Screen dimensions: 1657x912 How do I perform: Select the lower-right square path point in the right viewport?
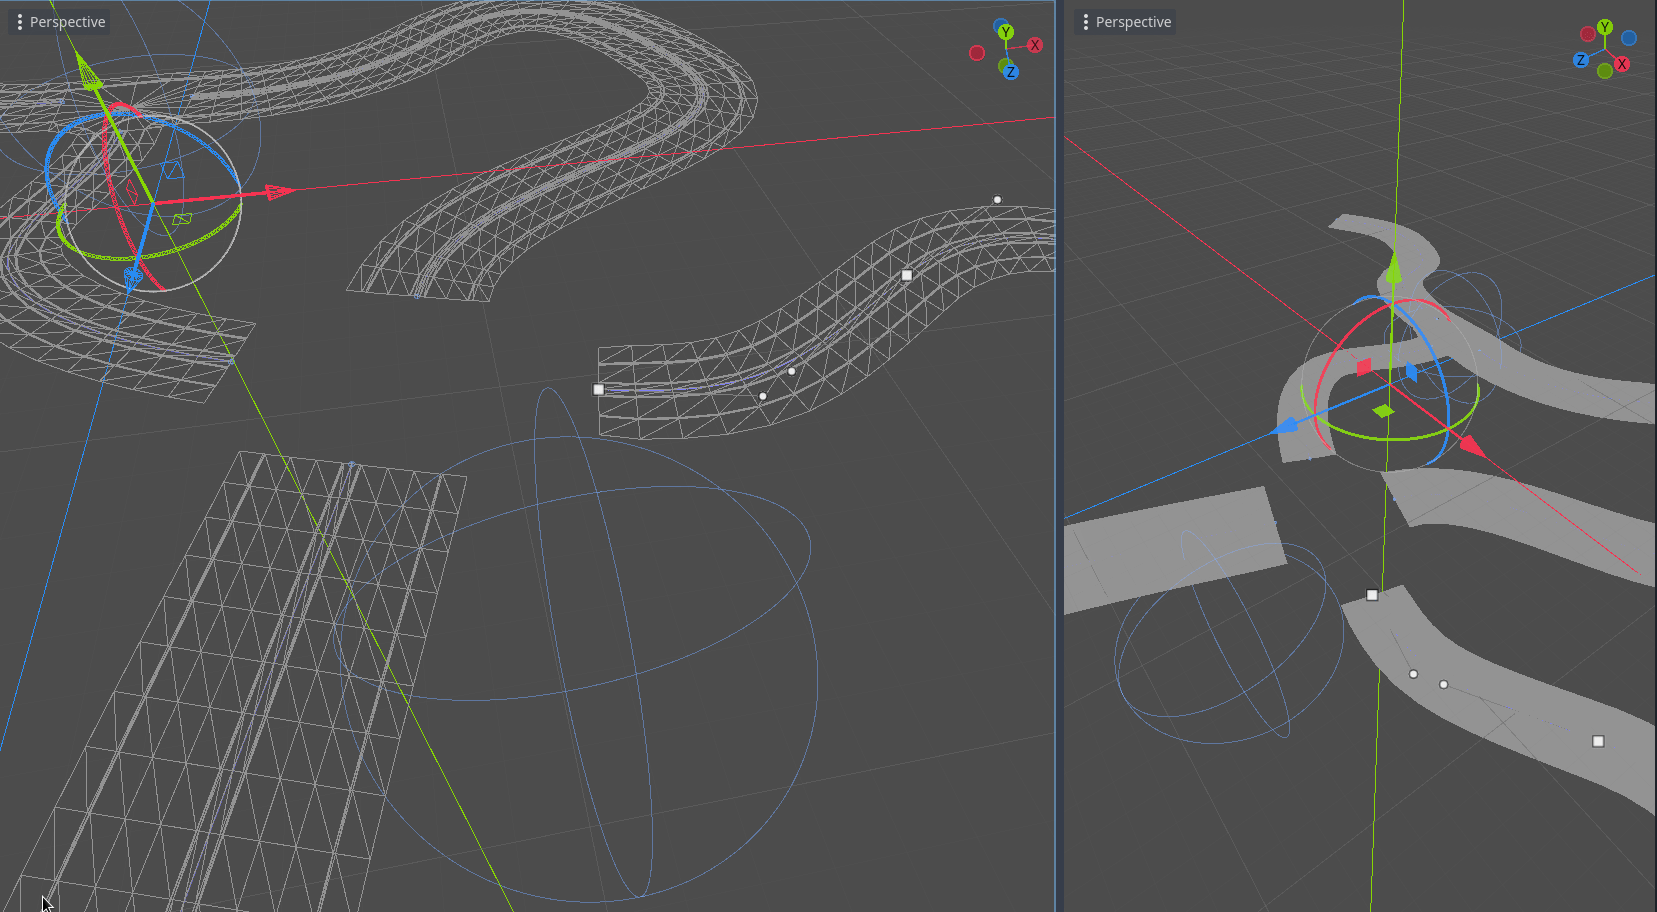[1598, 741]
